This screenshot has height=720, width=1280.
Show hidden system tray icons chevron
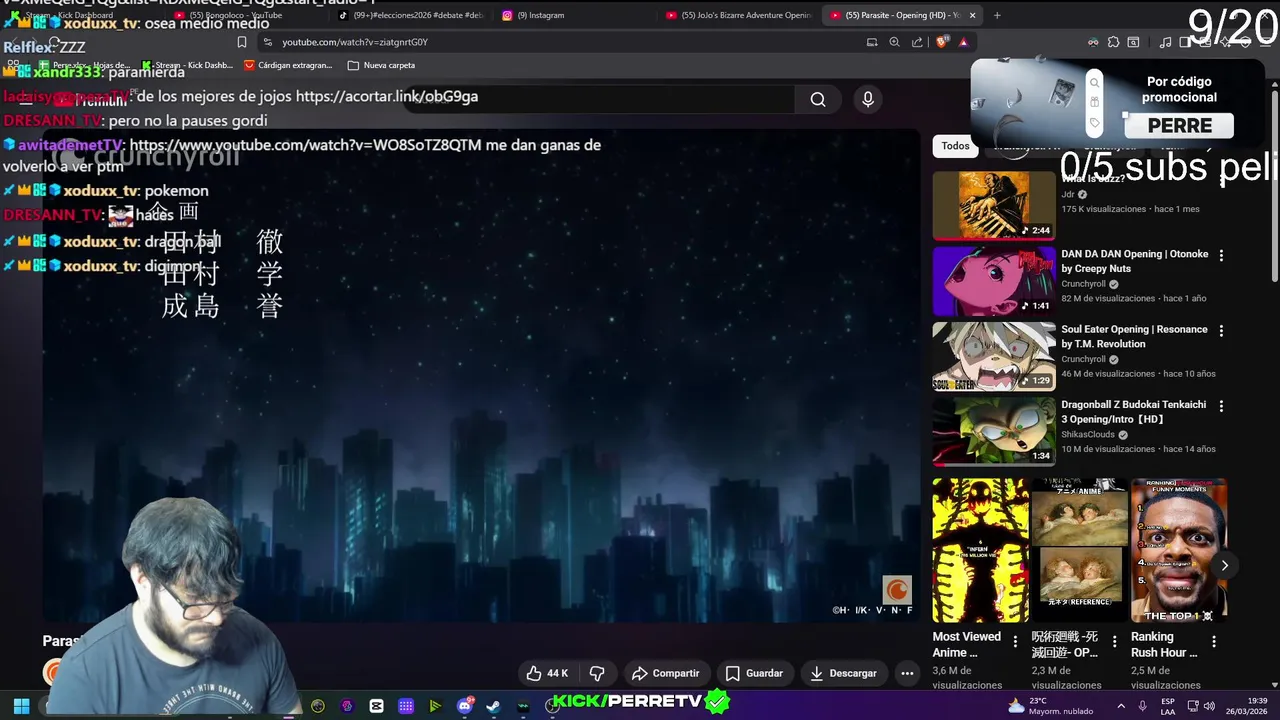[x=1120, y=706]
